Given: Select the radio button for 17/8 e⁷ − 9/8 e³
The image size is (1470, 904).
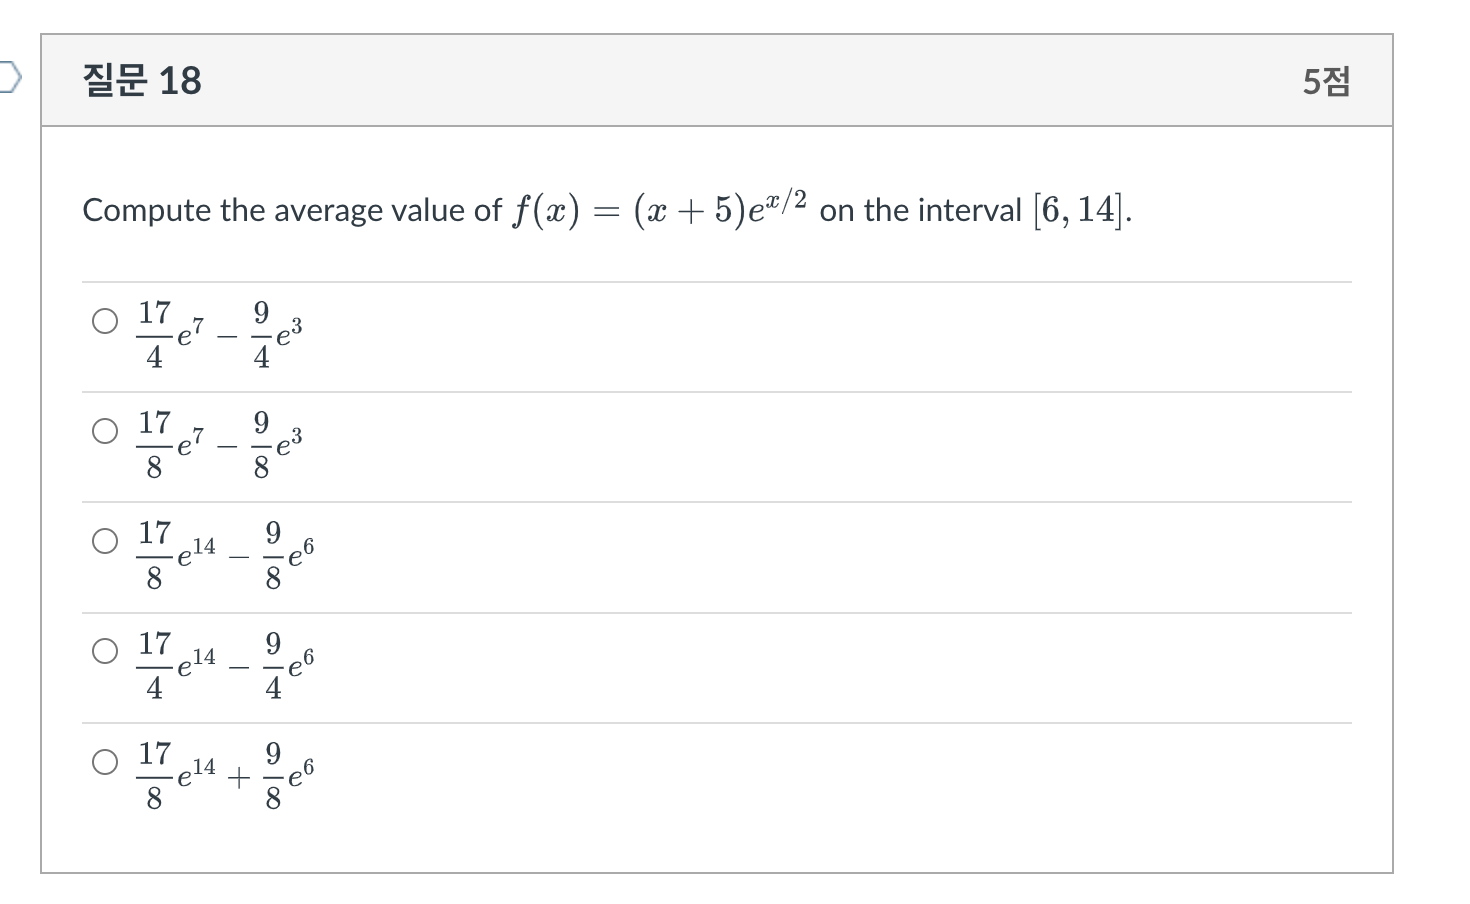Looking at the screenshot, I should pos(104,432).
